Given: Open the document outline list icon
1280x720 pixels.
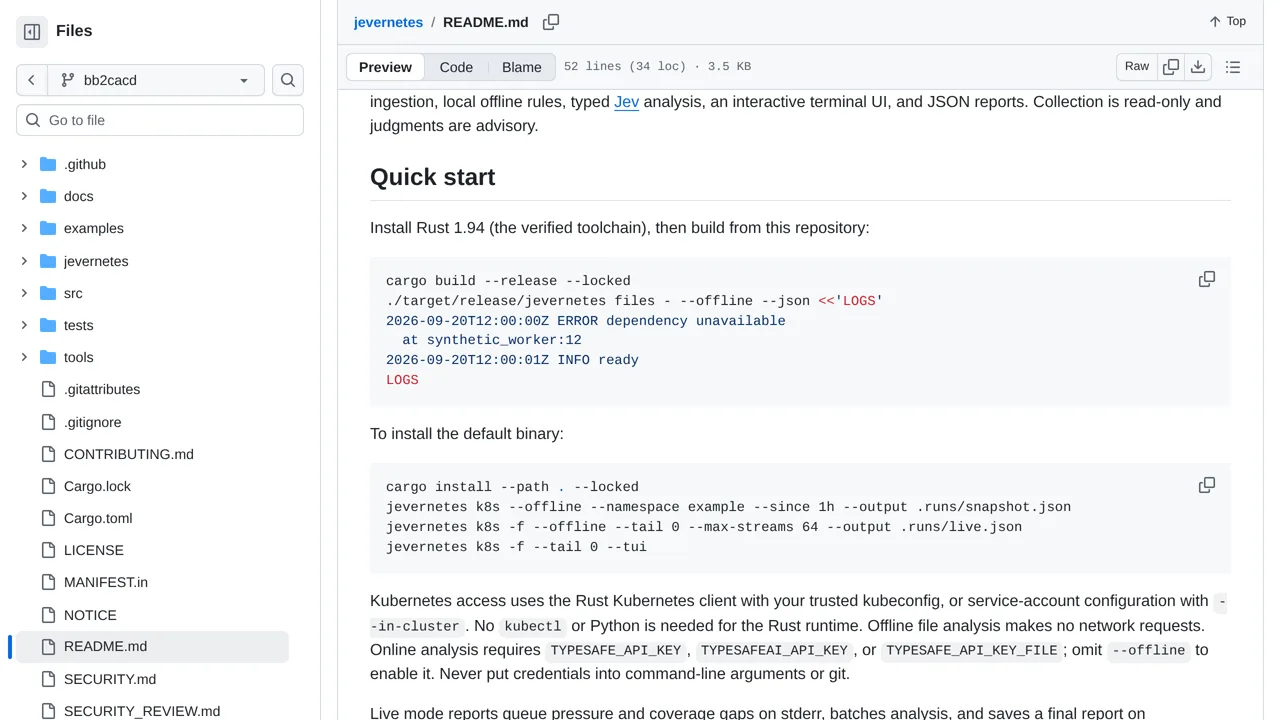Looking at the screenshot, I should click(1233, 67).
